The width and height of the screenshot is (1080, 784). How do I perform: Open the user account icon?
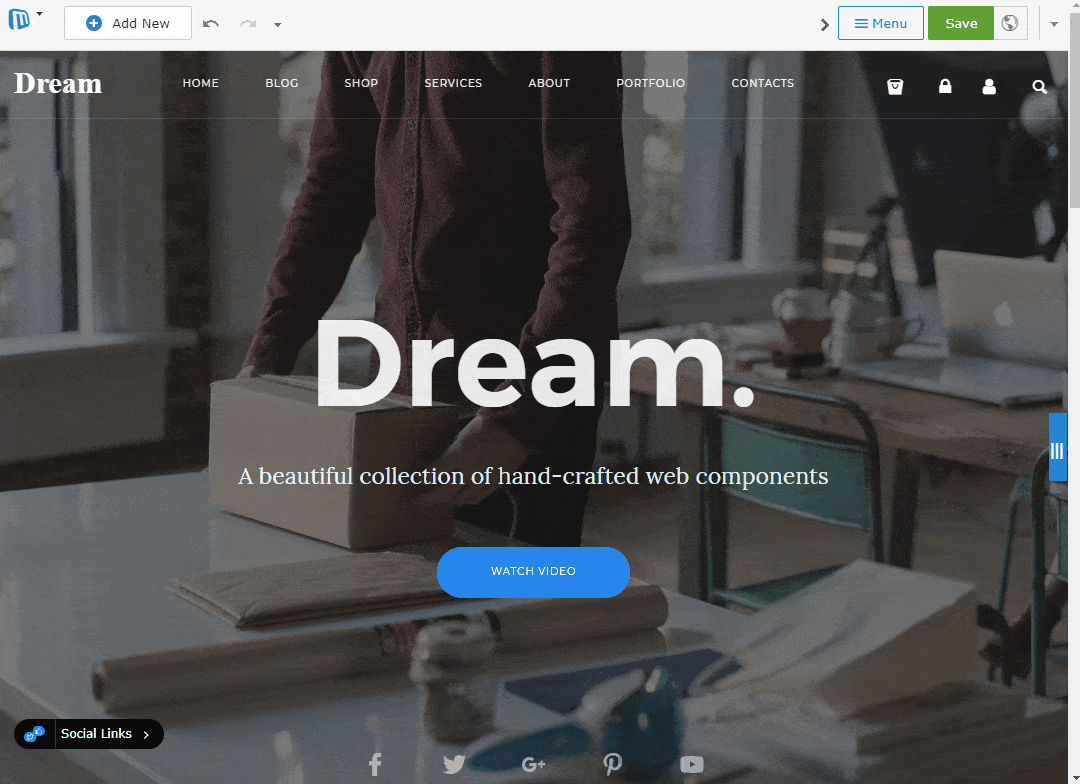pos(989,86)
